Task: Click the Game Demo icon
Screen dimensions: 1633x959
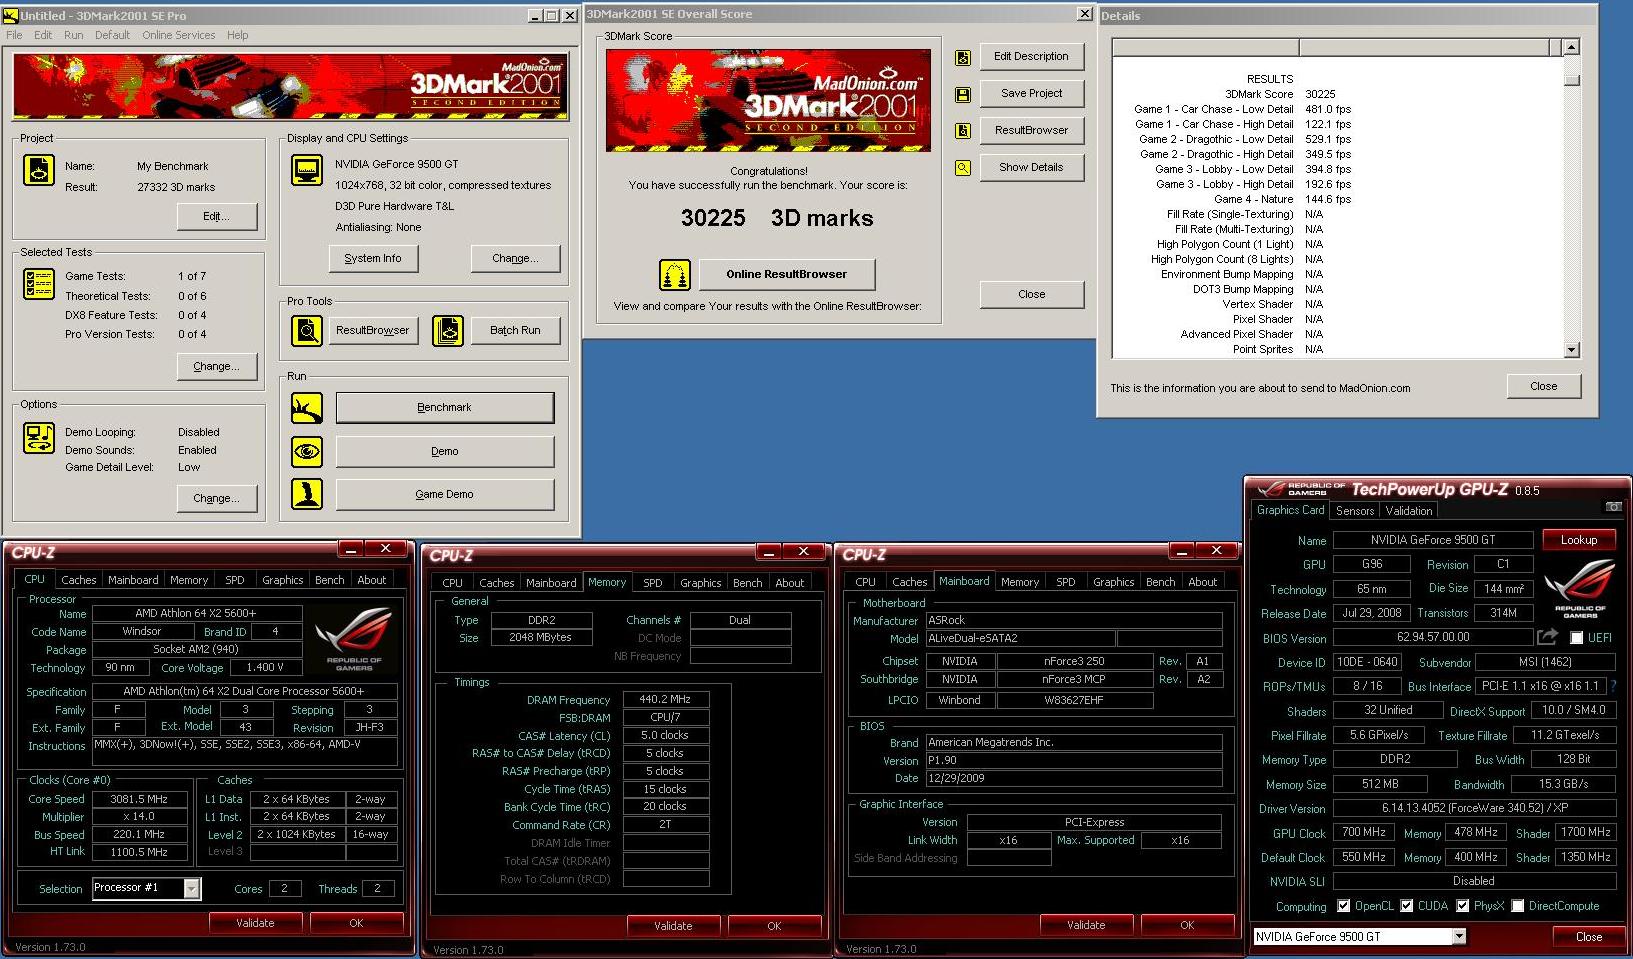Action: pyautogui.click(x=307, y=494)
